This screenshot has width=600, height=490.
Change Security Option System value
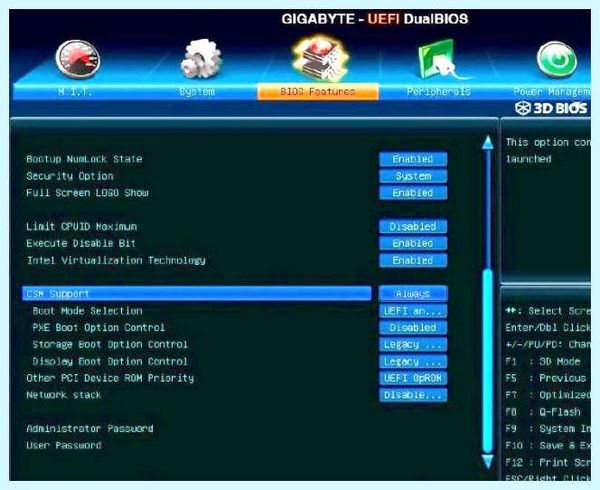(x=413, y=176)
